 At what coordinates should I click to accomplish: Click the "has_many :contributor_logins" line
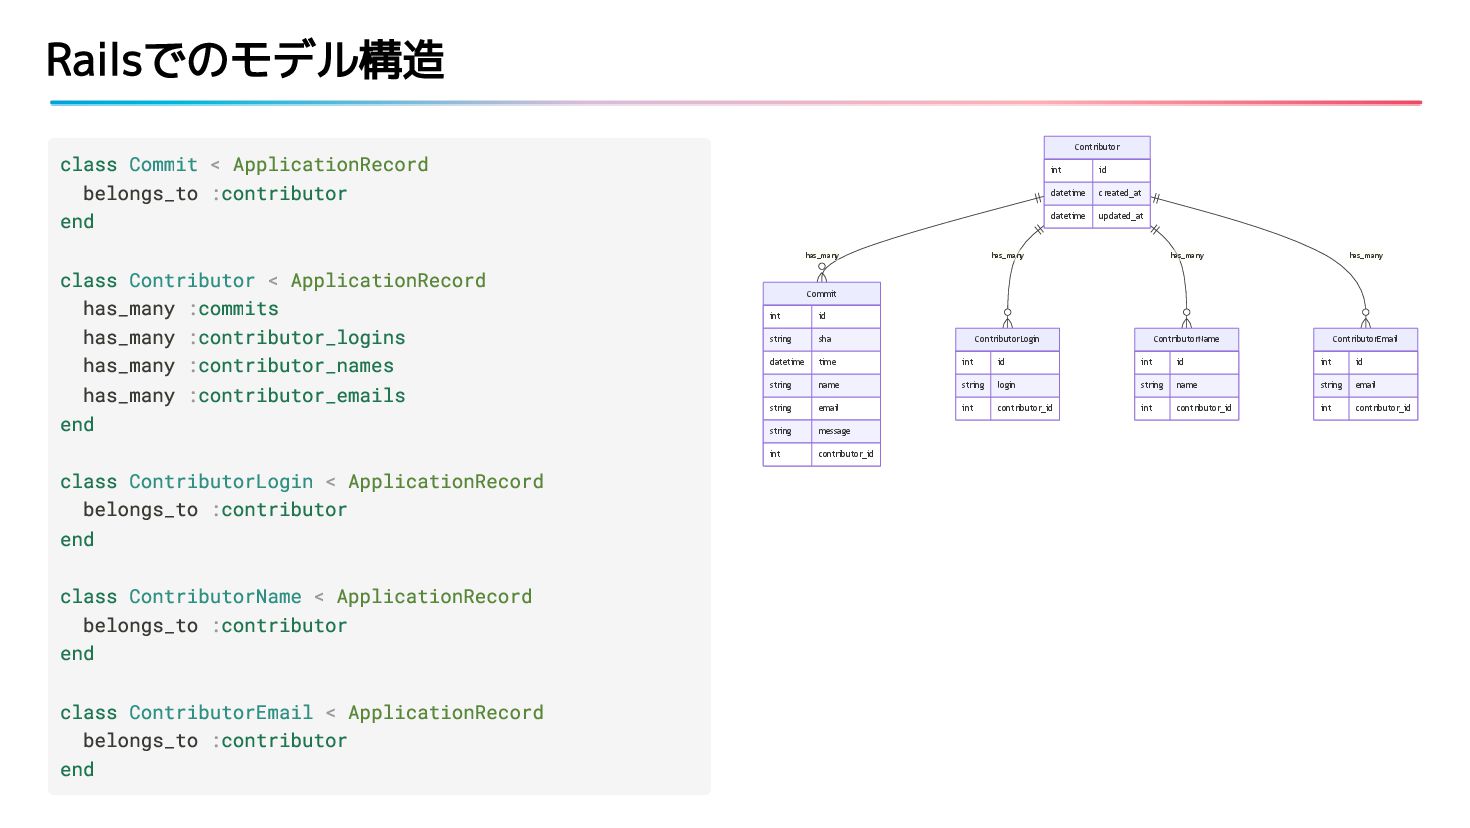coord(244,338)
